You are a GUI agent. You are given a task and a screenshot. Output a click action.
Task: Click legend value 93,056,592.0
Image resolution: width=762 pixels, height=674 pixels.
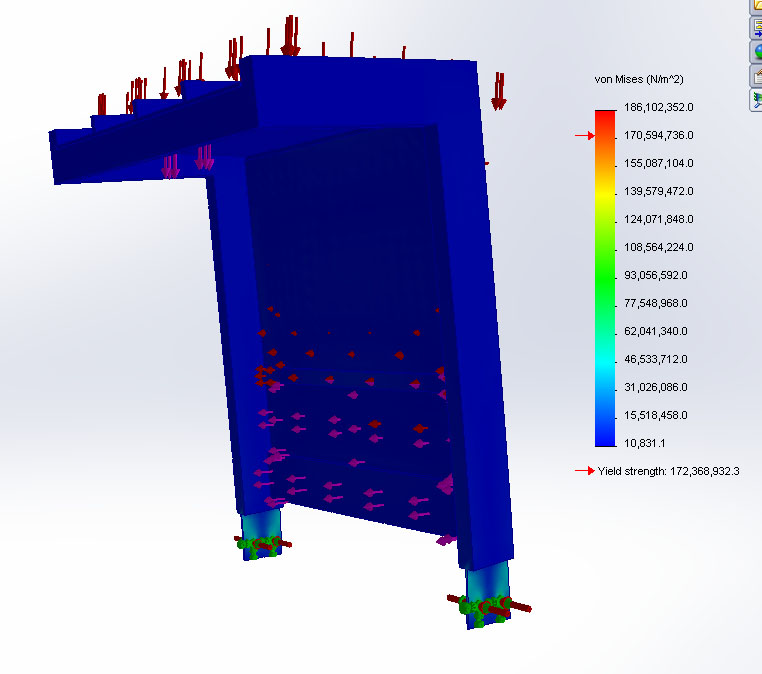pos(656,276)
